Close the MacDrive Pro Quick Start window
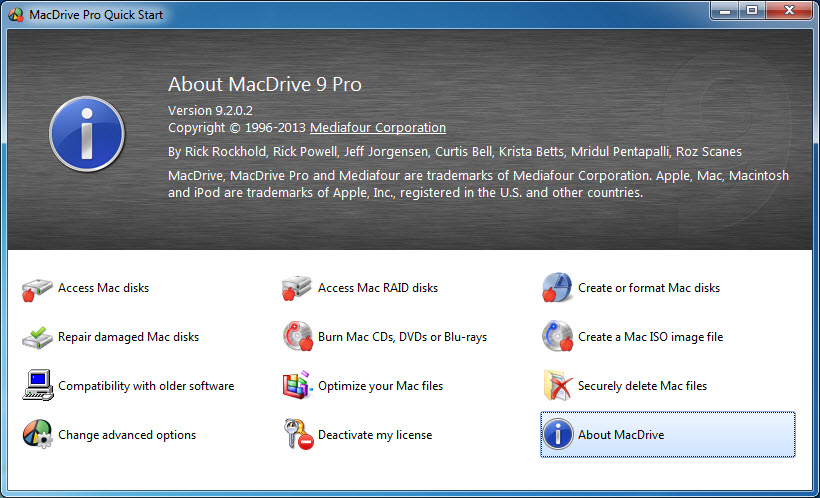820x498 pixels. (x=789, y=10)
